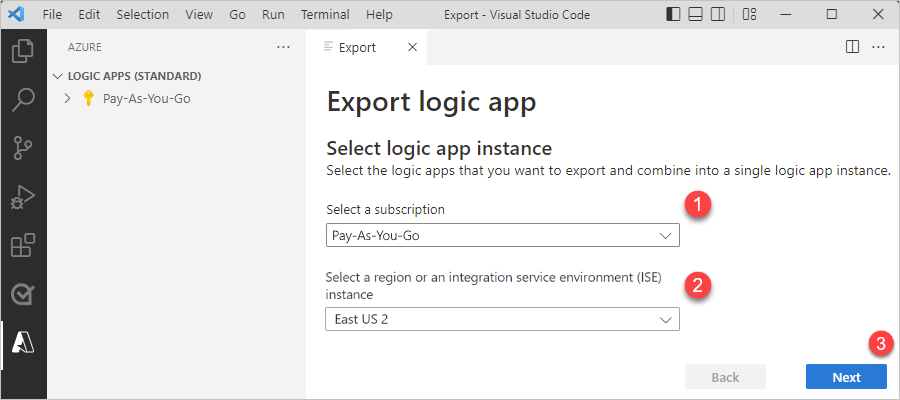The height and width of the screenshot is (400, 900).
Task: Toggle the primary side bar layout button
Action: click(673, 15)
